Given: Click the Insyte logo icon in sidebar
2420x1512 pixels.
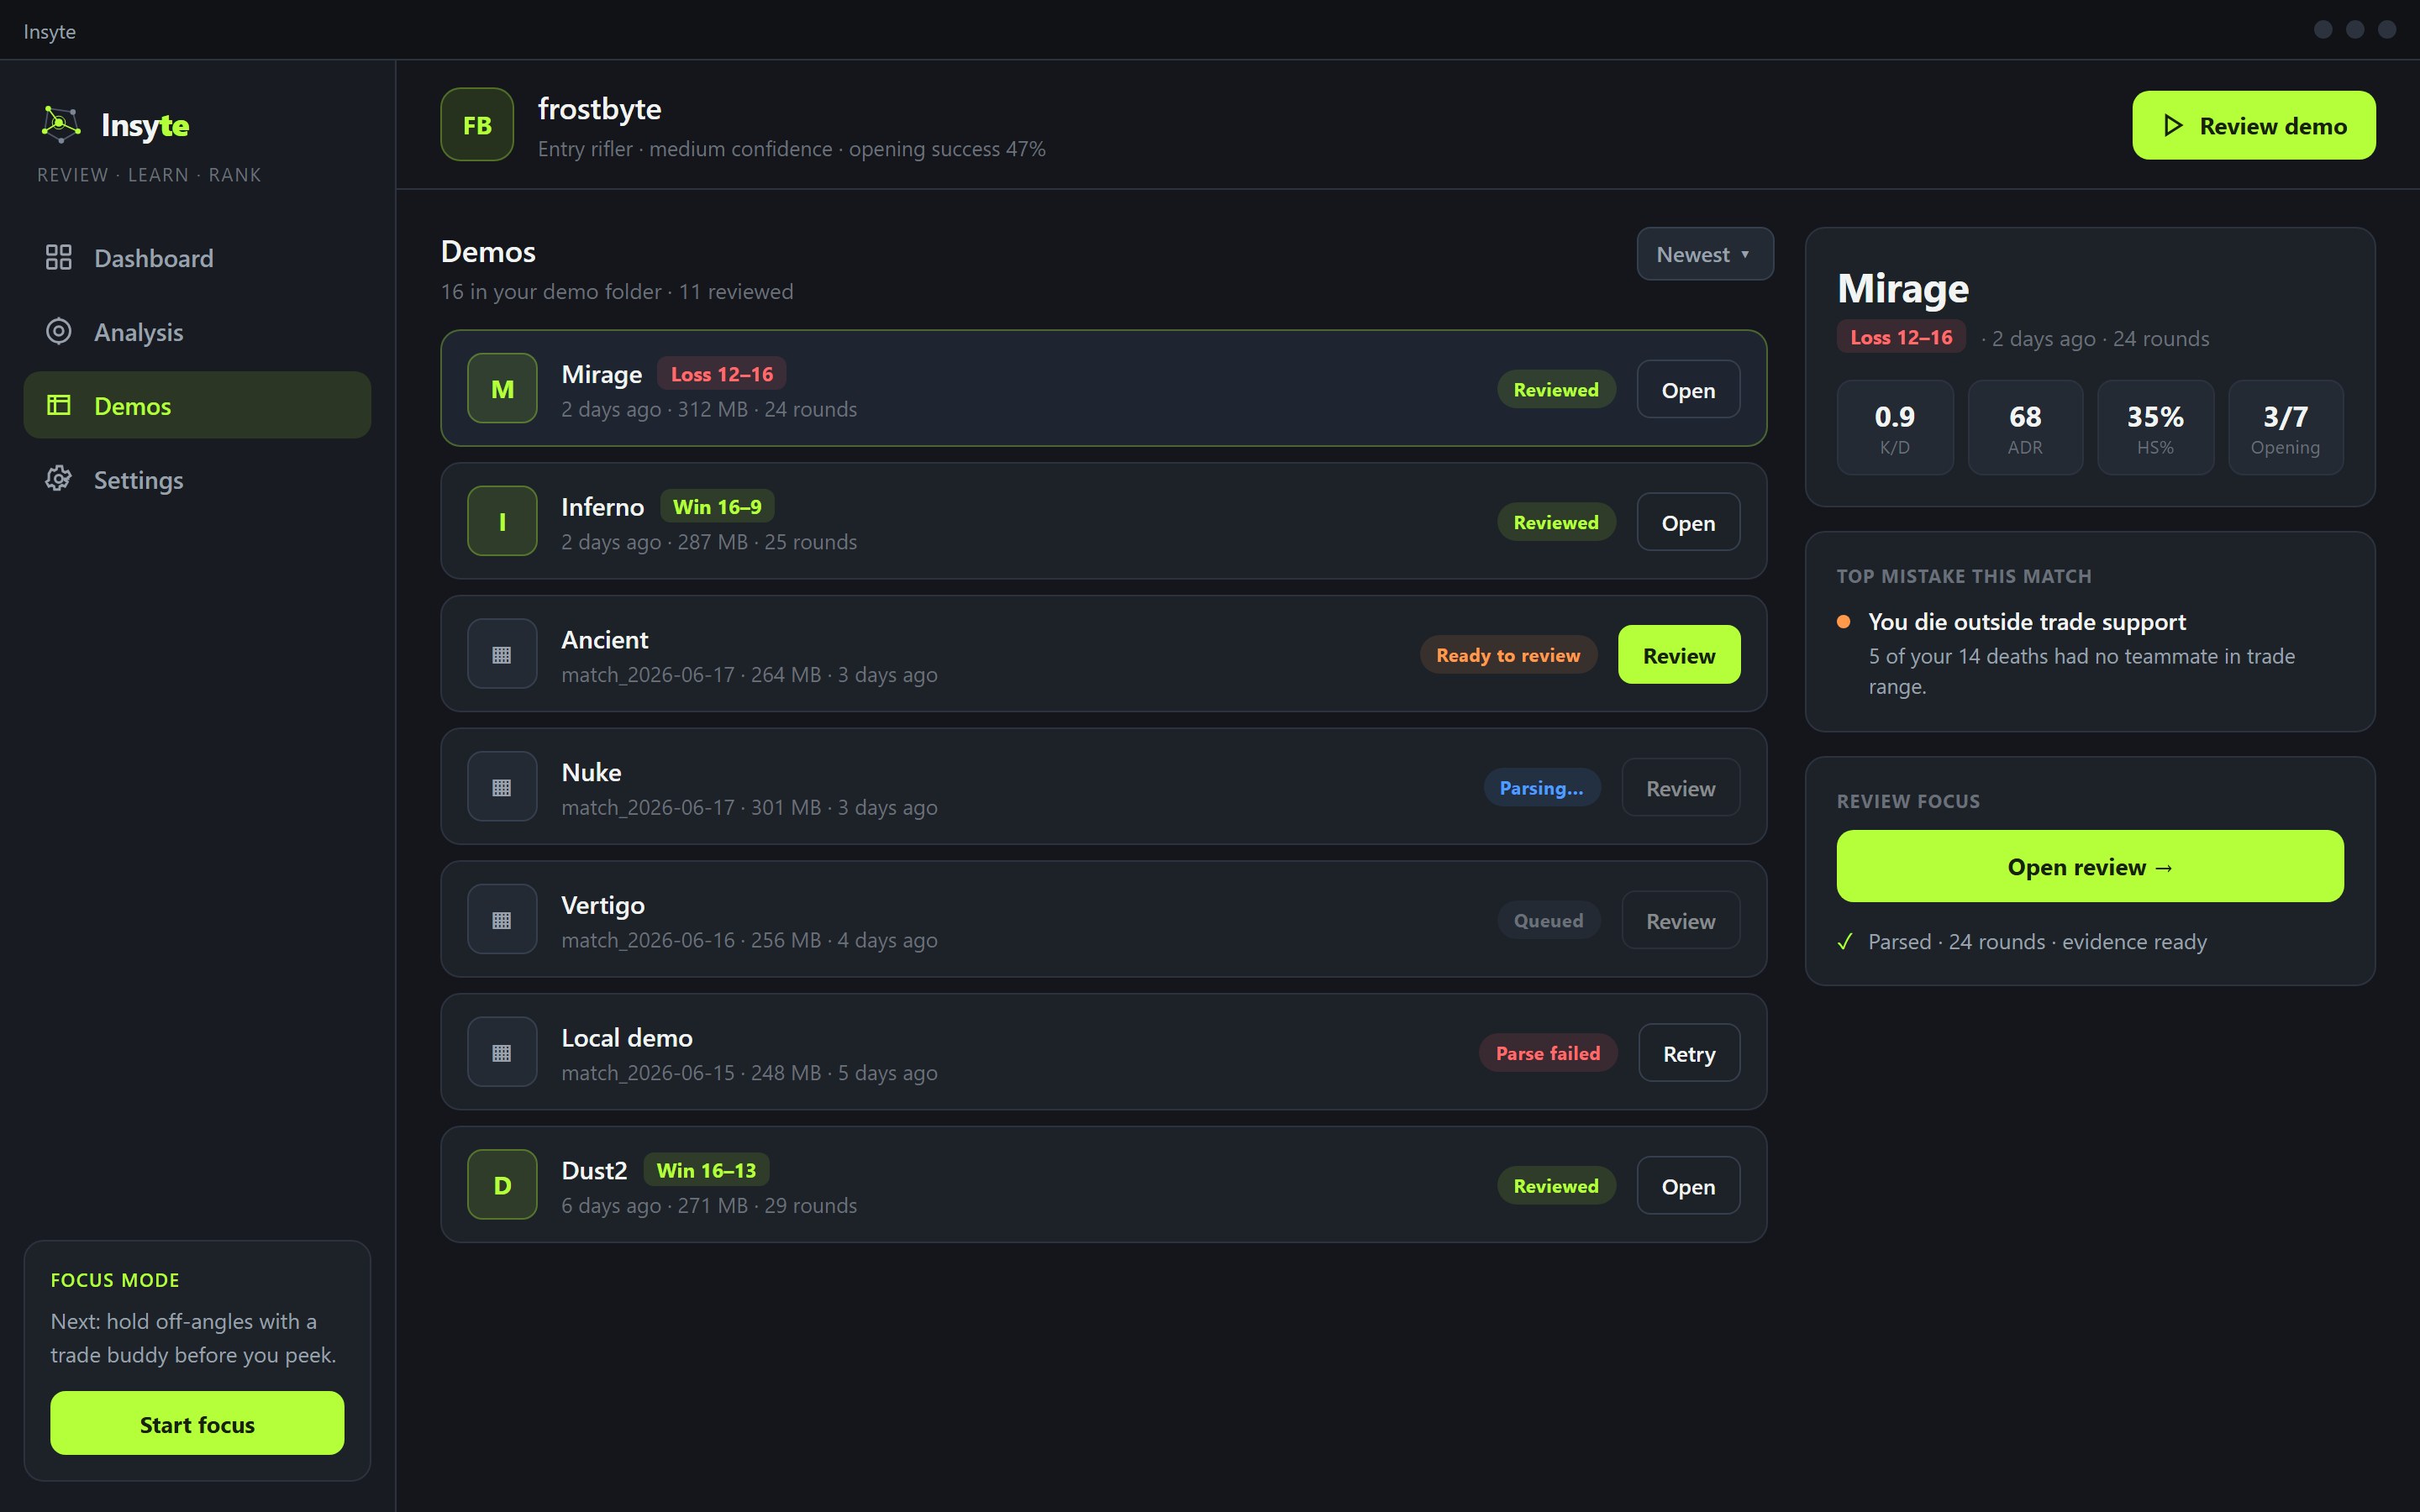Looking at the screenshot, I should [x=61, y=124].
